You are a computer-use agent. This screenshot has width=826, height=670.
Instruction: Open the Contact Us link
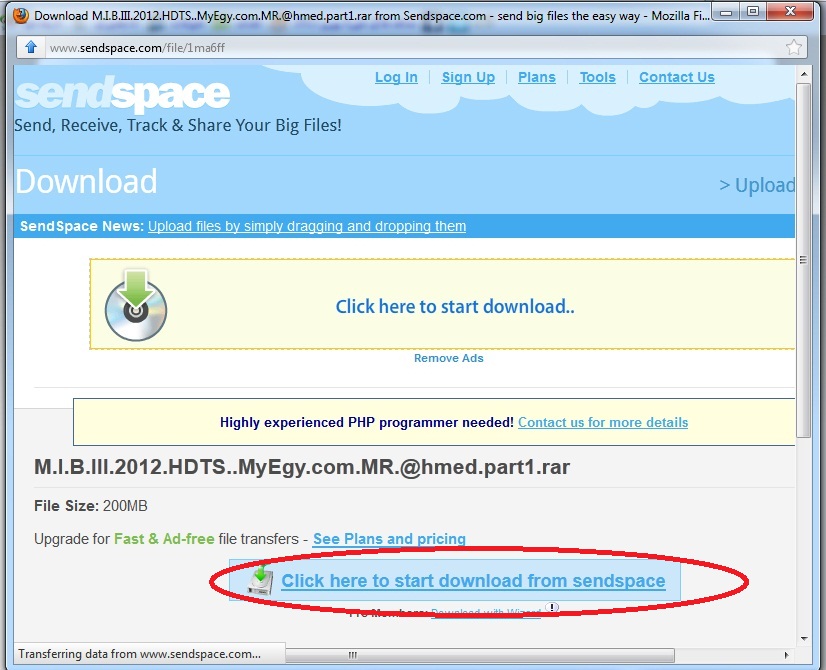click(676, 77)
